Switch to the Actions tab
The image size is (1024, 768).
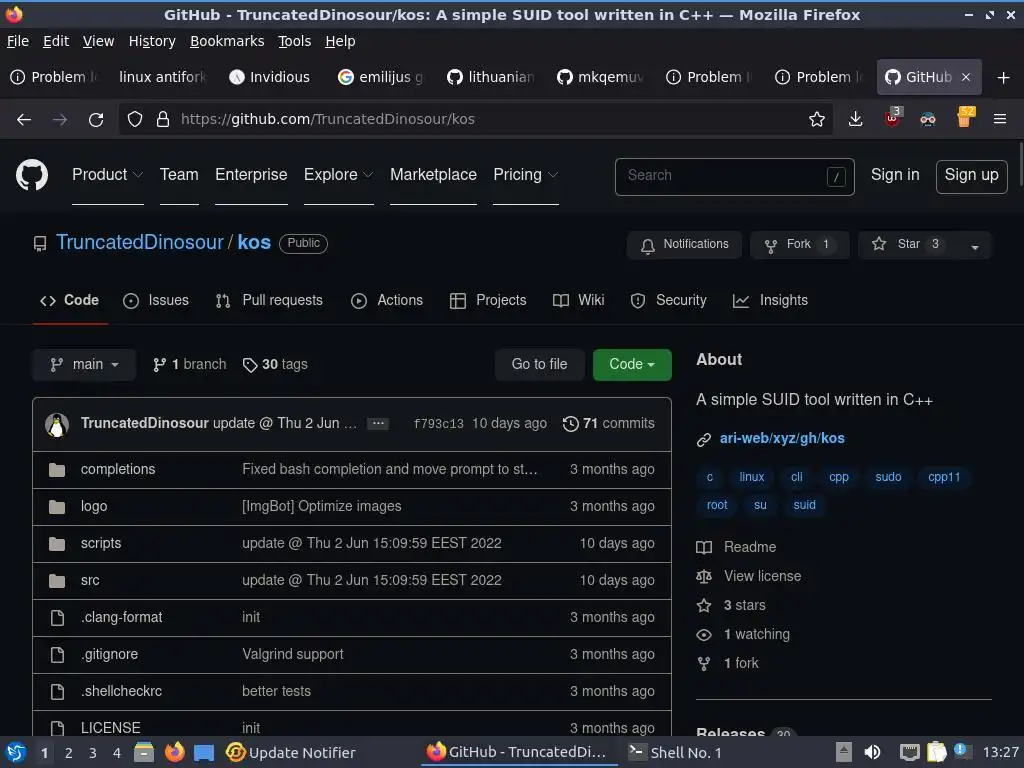[x=387, y=300]
